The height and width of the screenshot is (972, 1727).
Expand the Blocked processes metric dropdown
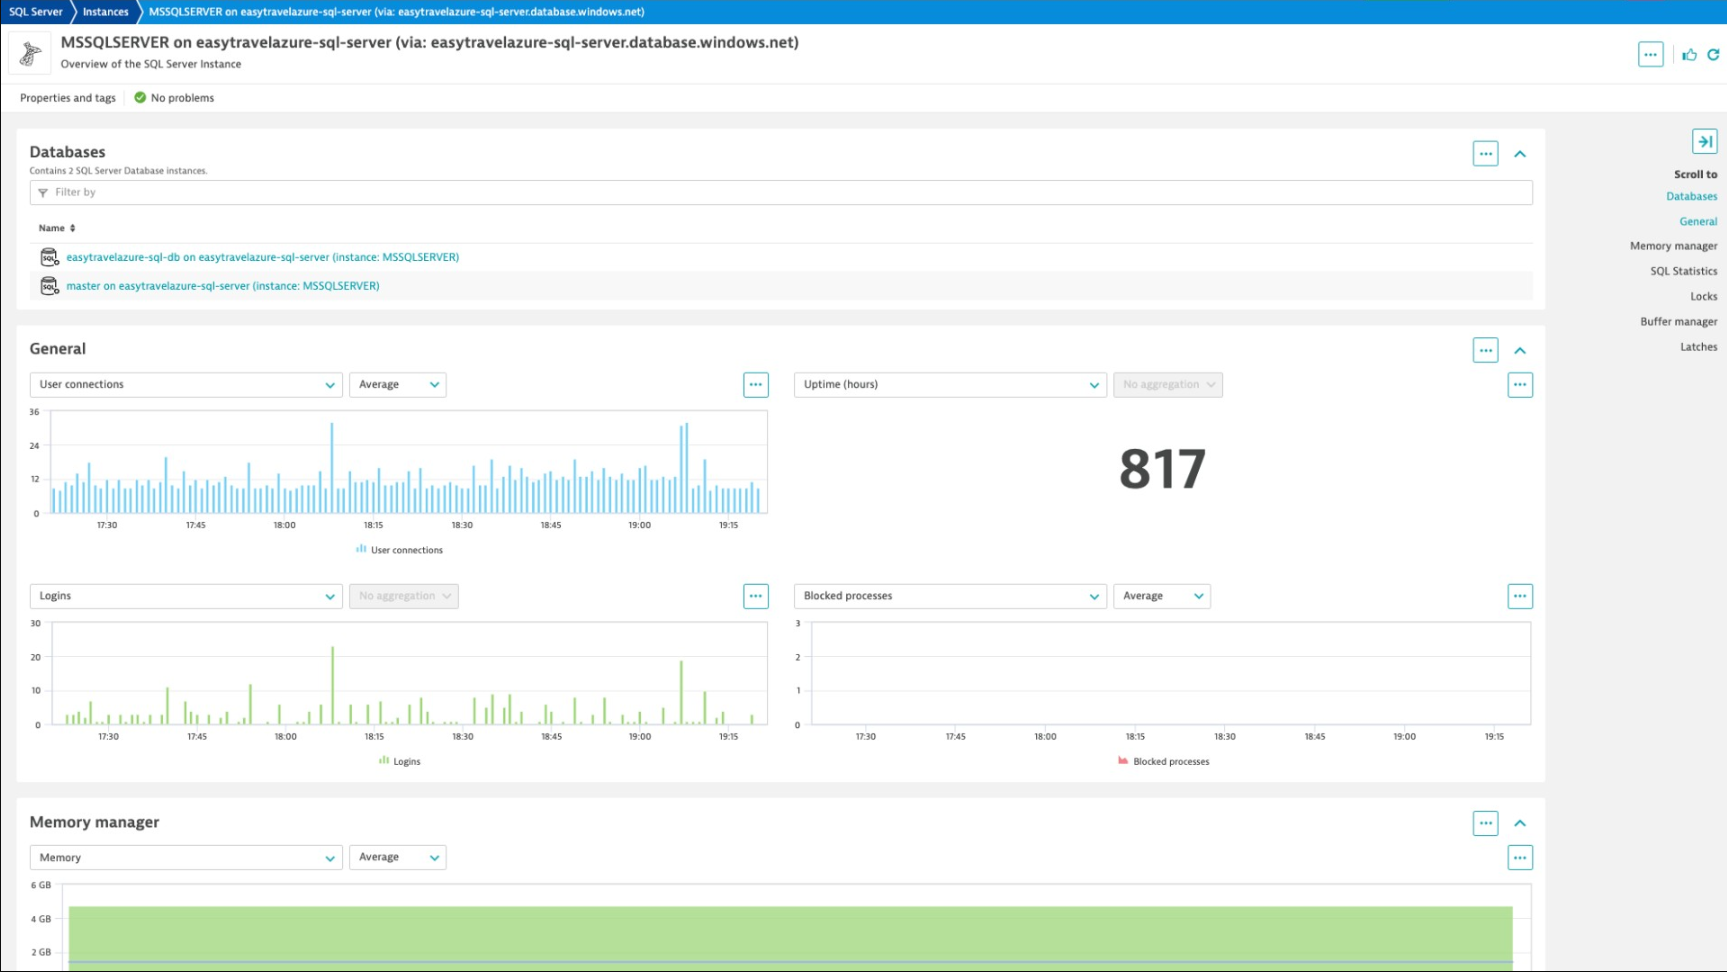(949, 597)
